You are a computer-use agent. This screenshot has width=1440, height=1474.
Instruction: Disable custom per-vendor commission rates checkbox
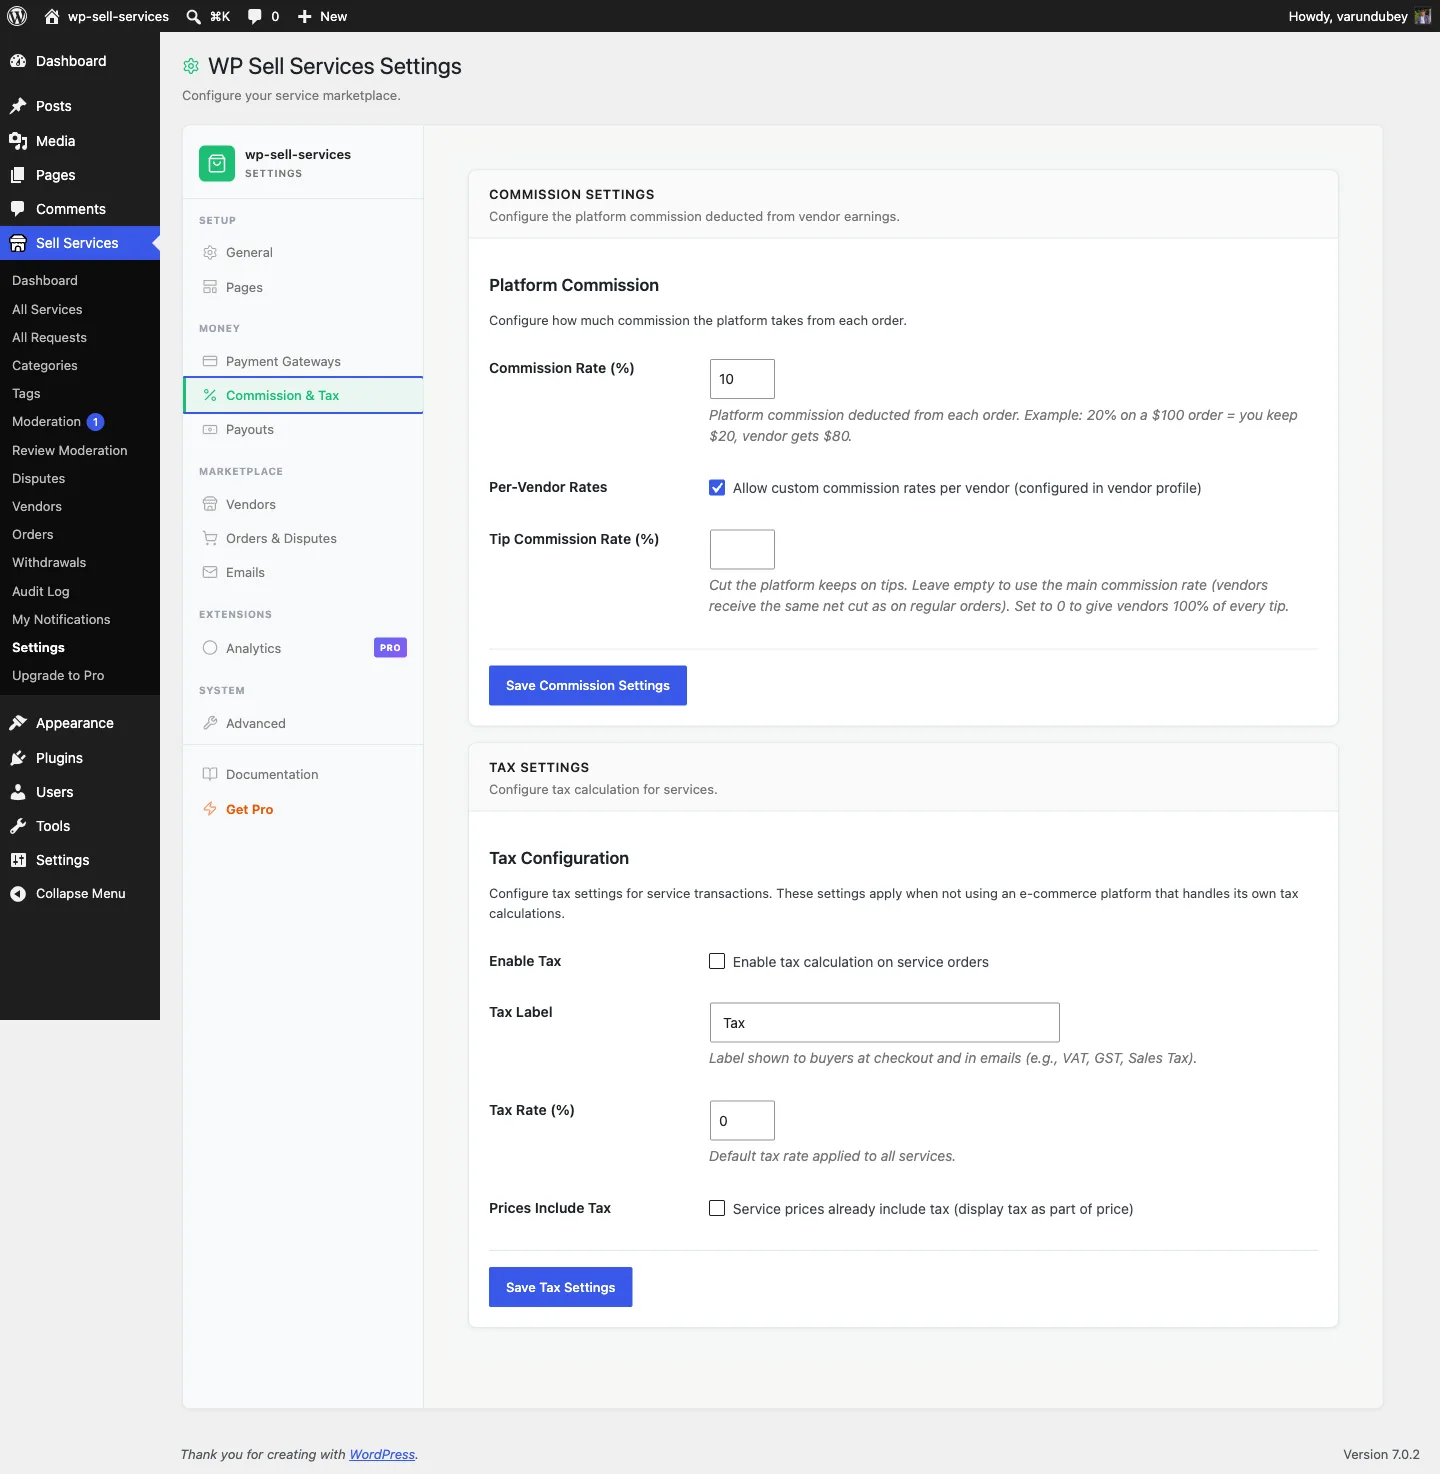(717, 488)
